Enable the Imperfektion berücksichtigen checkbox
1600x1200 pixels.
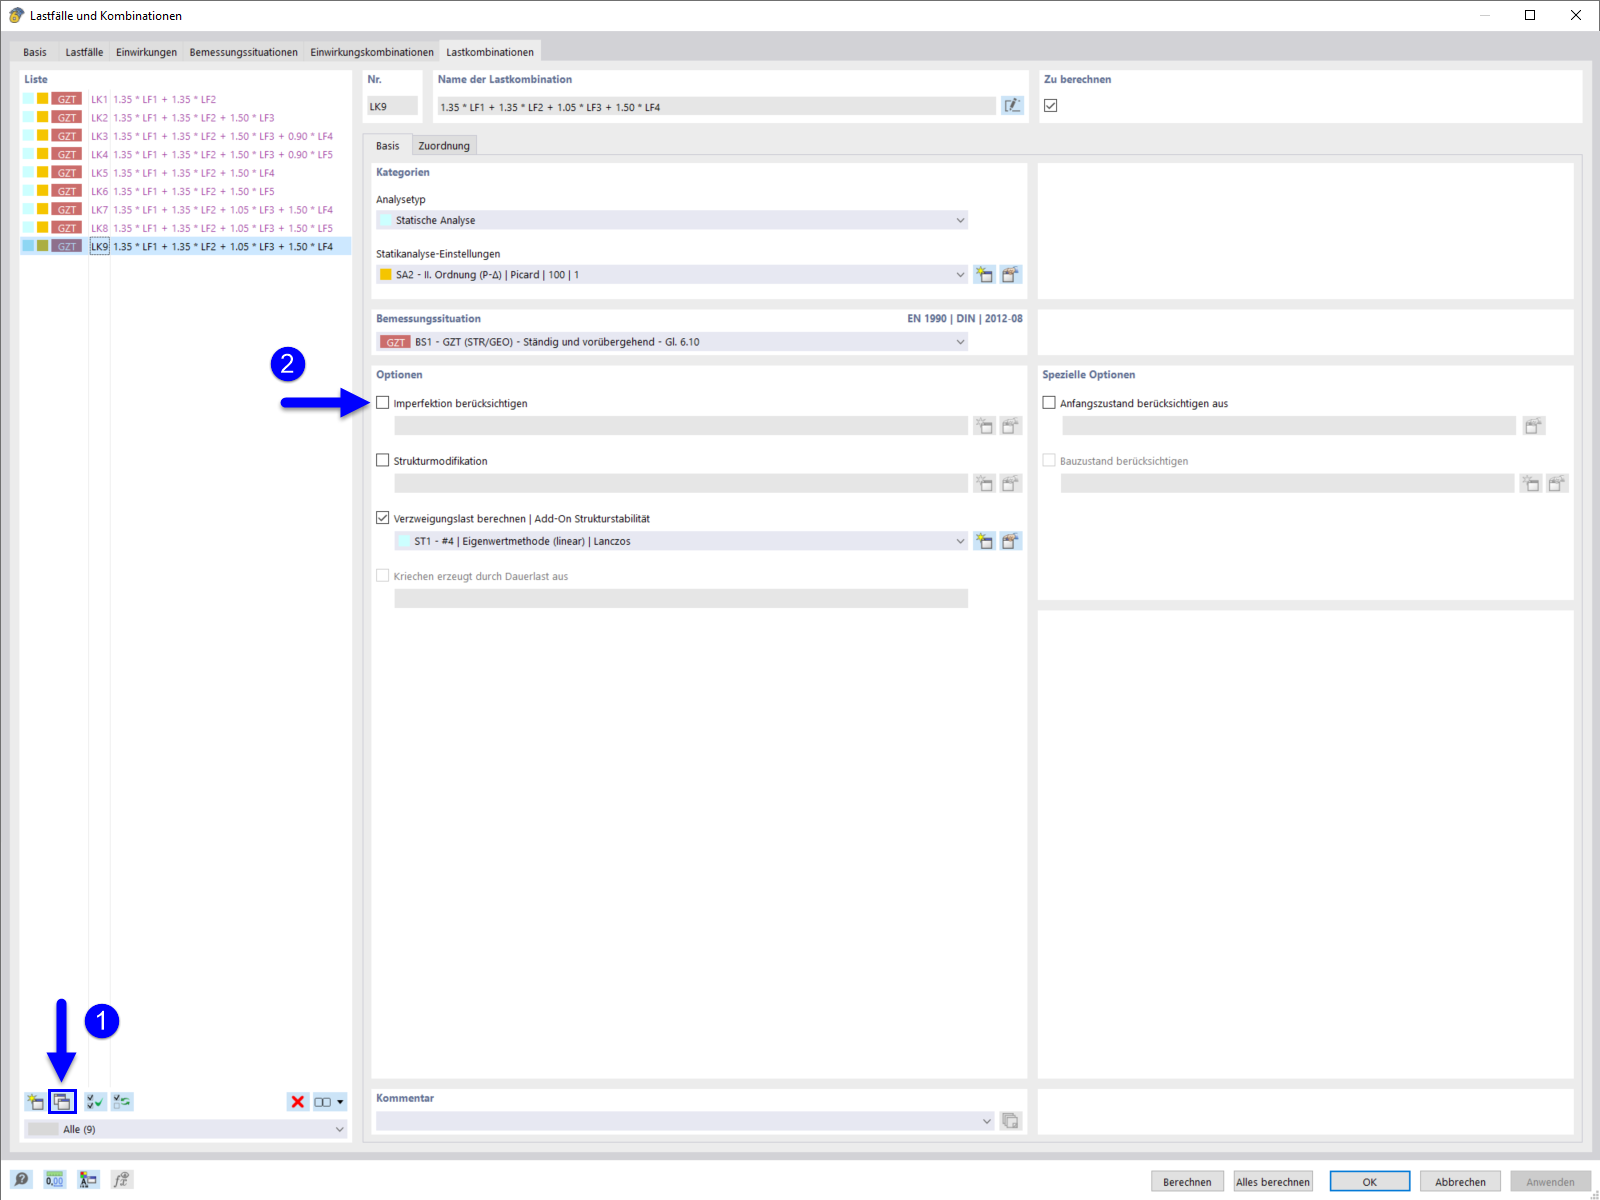pyautogui.click(x=382, y=402)
